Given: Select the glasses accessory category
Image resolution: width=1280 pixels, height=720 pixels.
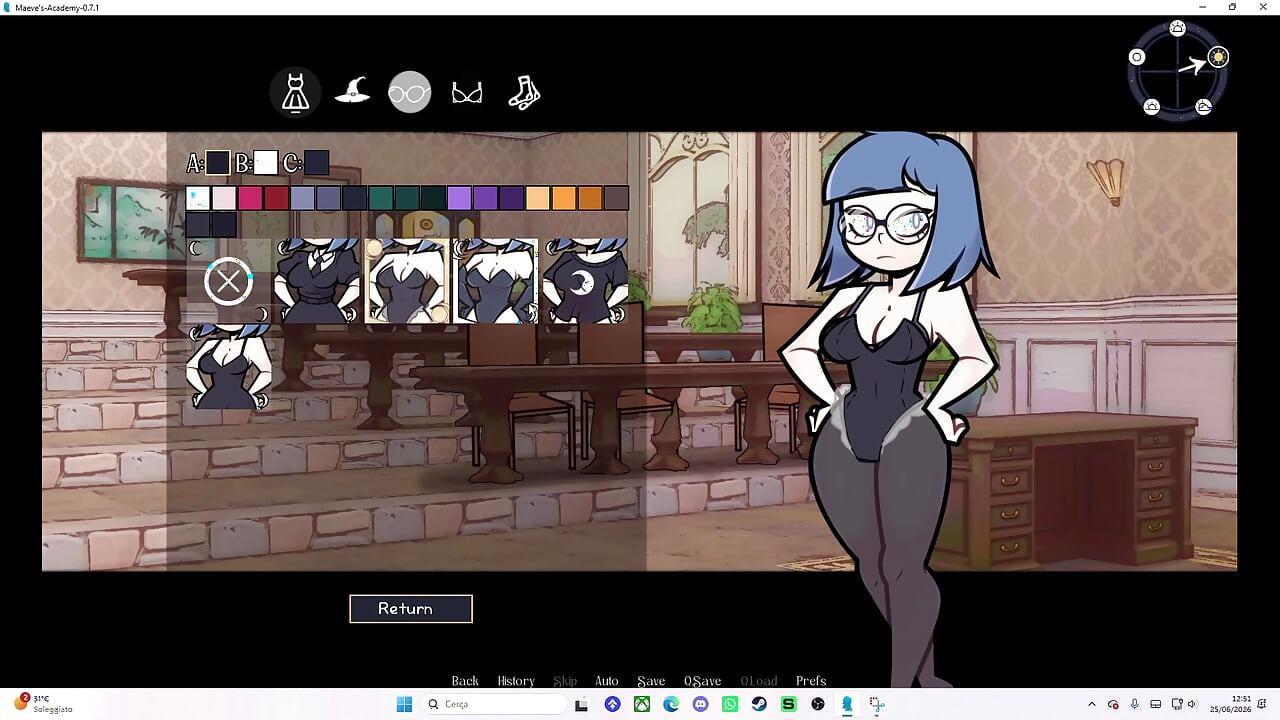Looking at the screenshot, I should (409, 92).
